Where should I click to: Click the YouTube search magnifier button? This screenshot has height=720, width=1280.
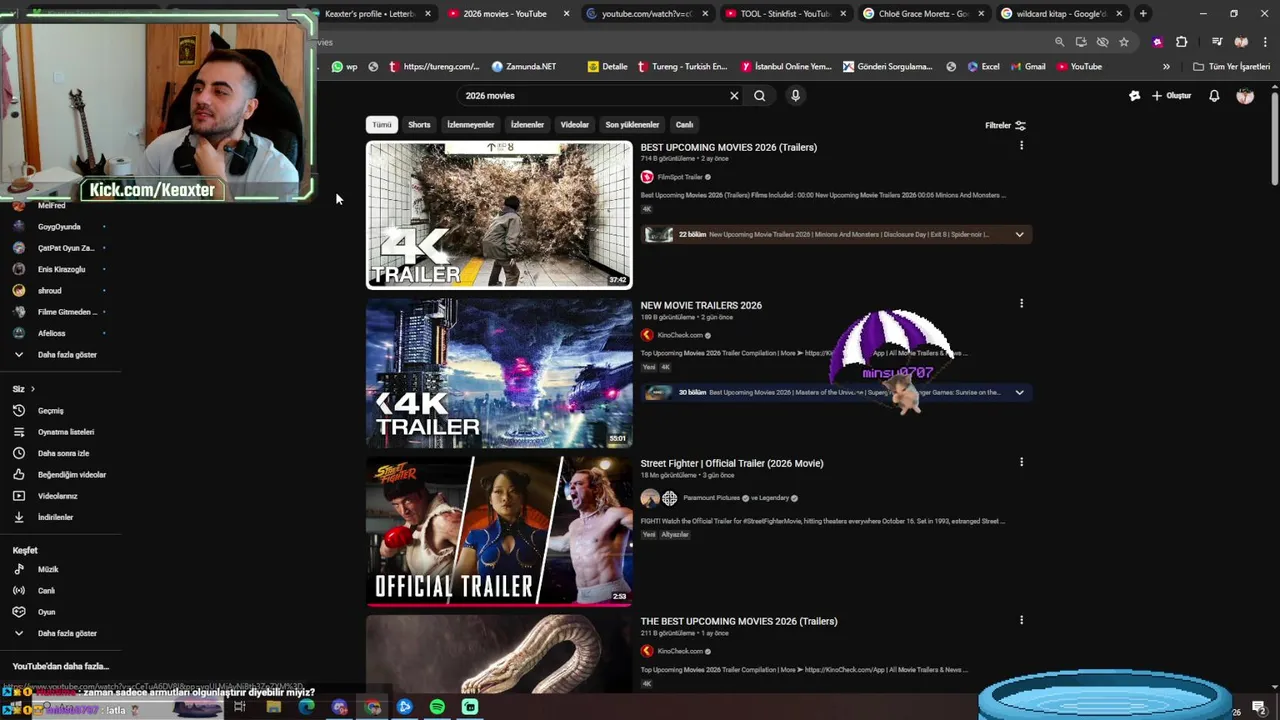click(x=760, y=96)
